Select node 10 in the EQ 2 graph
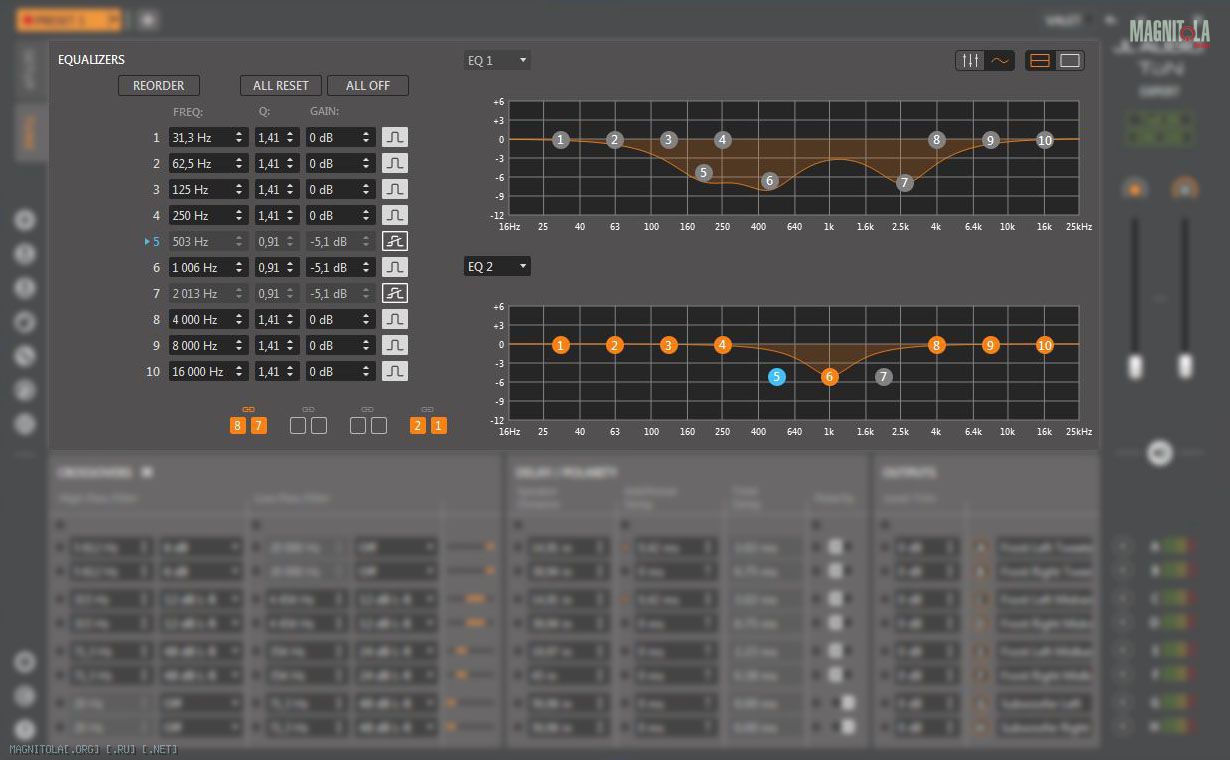The height and width of the screenshot is (760, 1230). click(x=1044, y=345)
